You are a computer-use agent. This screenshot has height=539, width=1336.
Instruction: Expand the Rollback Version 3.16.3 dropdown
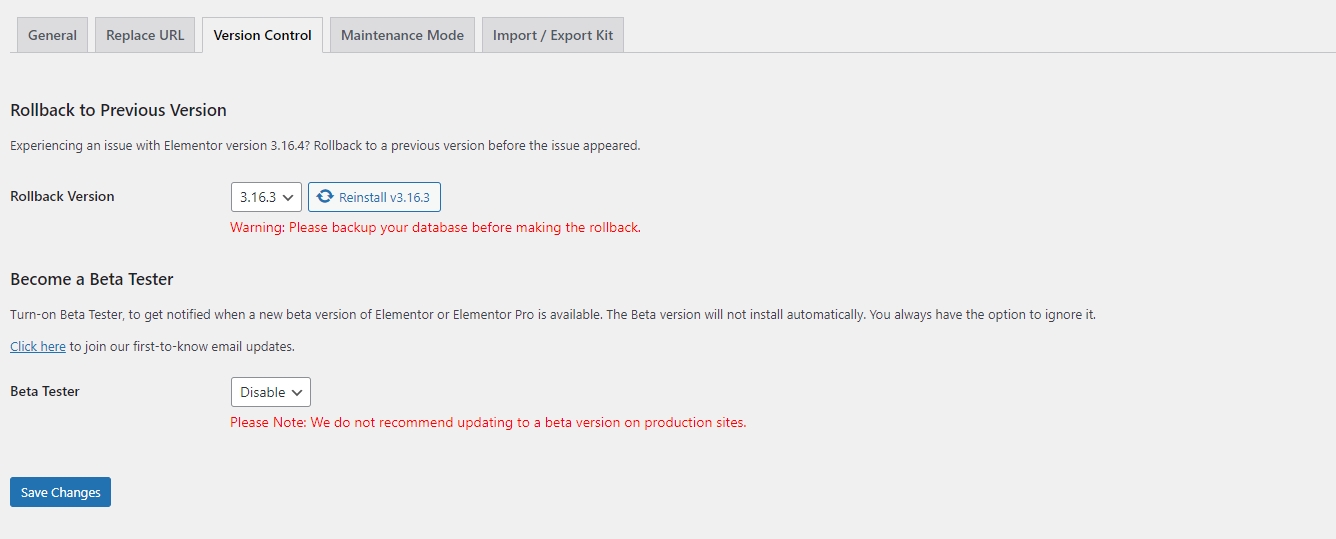coord(266,197)
